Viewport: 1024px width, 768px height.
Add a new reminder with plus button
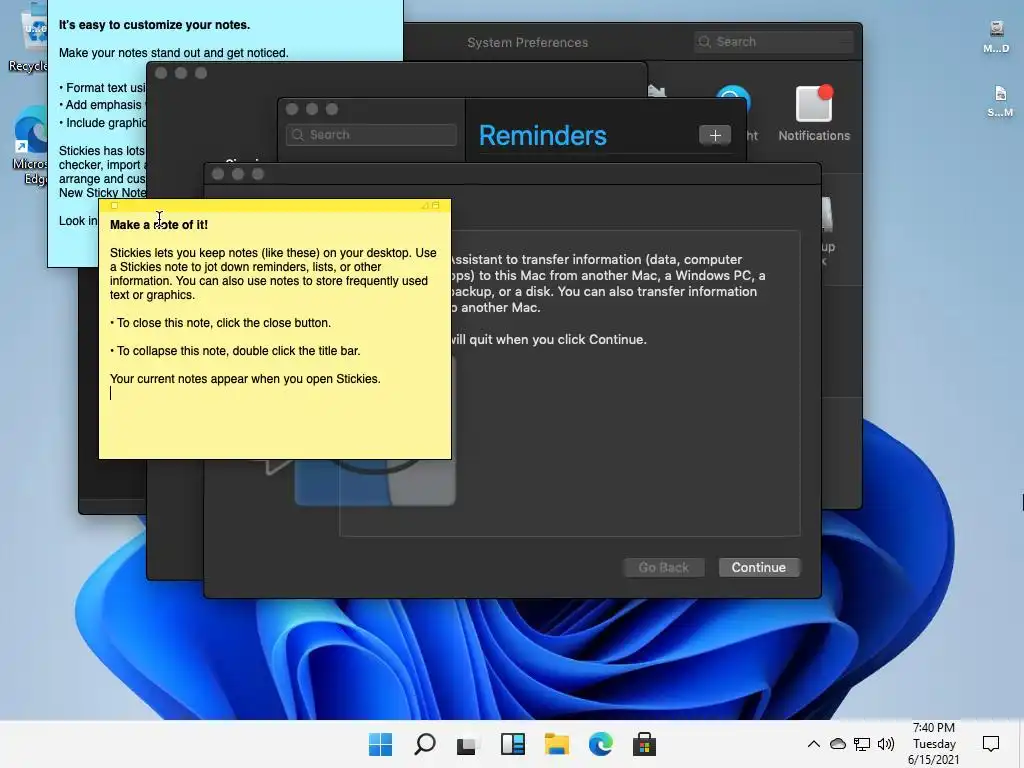tap(715, 135)
